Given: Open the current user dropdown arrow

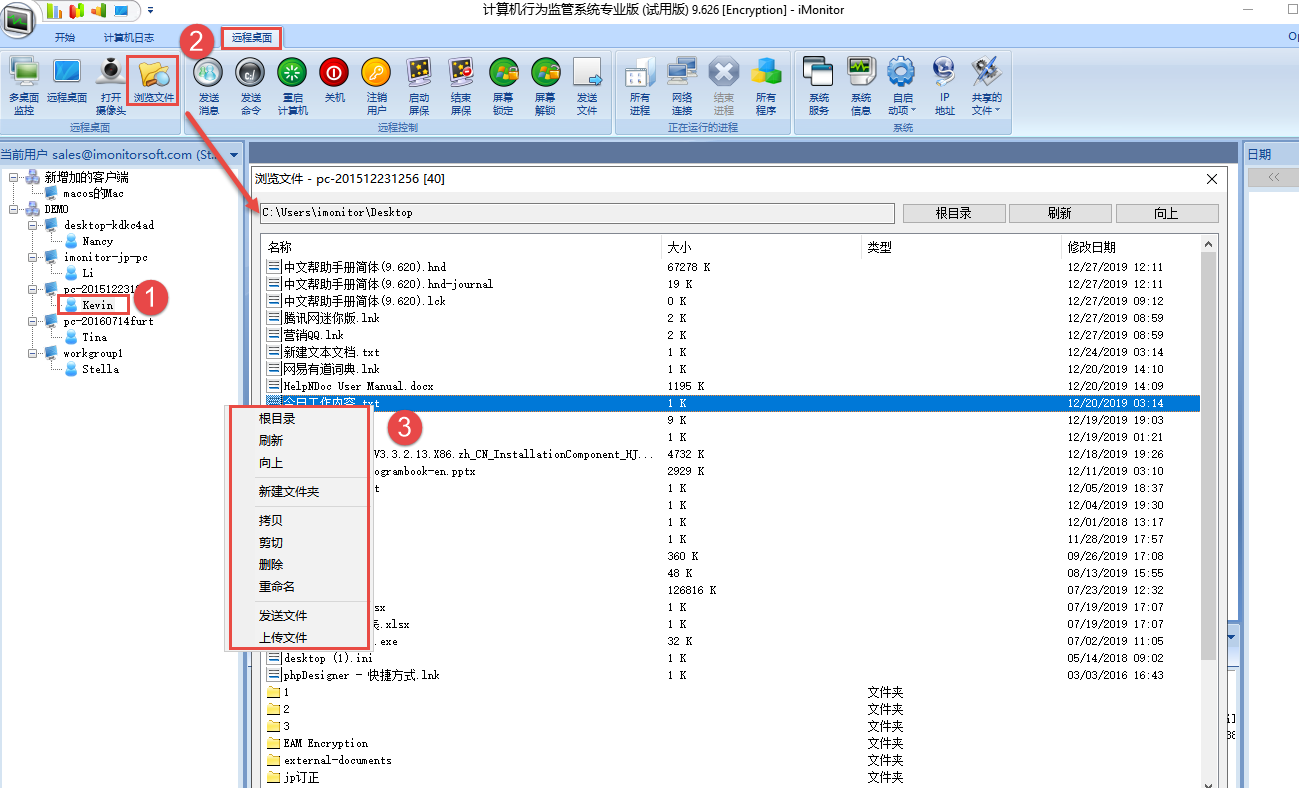Looking at the screenshot, I should (x=234, y=155).
